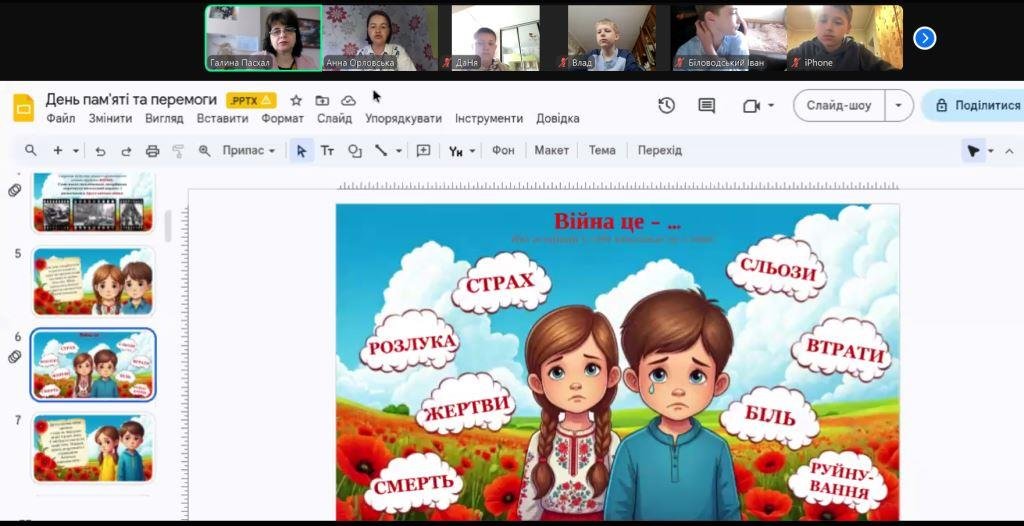Open the new slide layout dropdown arrow
This screenshot has width=1024, height=526.
click(x=76, y=151)
